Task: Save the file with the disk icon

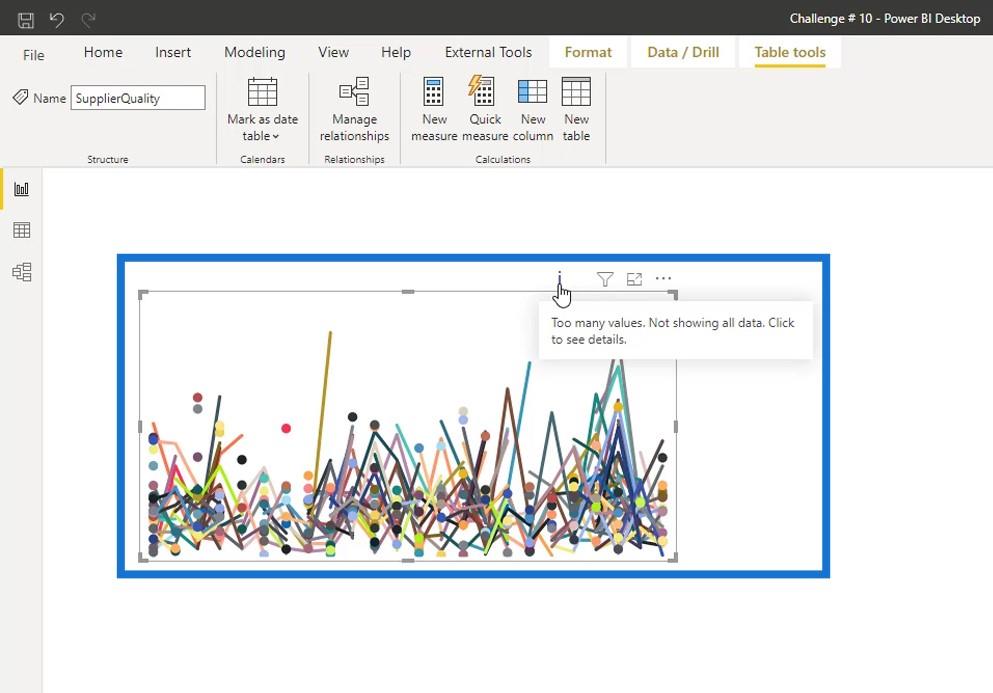Action: pyautogui.click(x=26, y=20)
